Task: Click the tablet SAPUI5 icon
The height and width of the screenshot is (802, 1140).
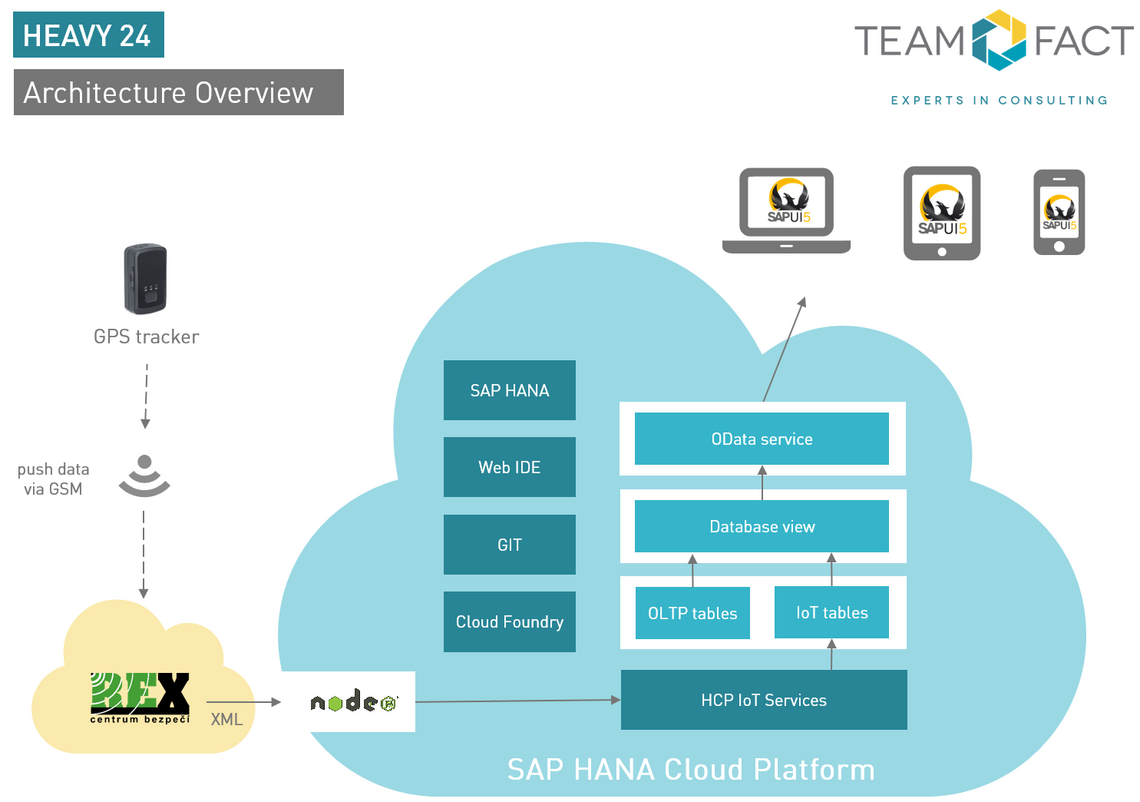Action: (x=942, y=213)
